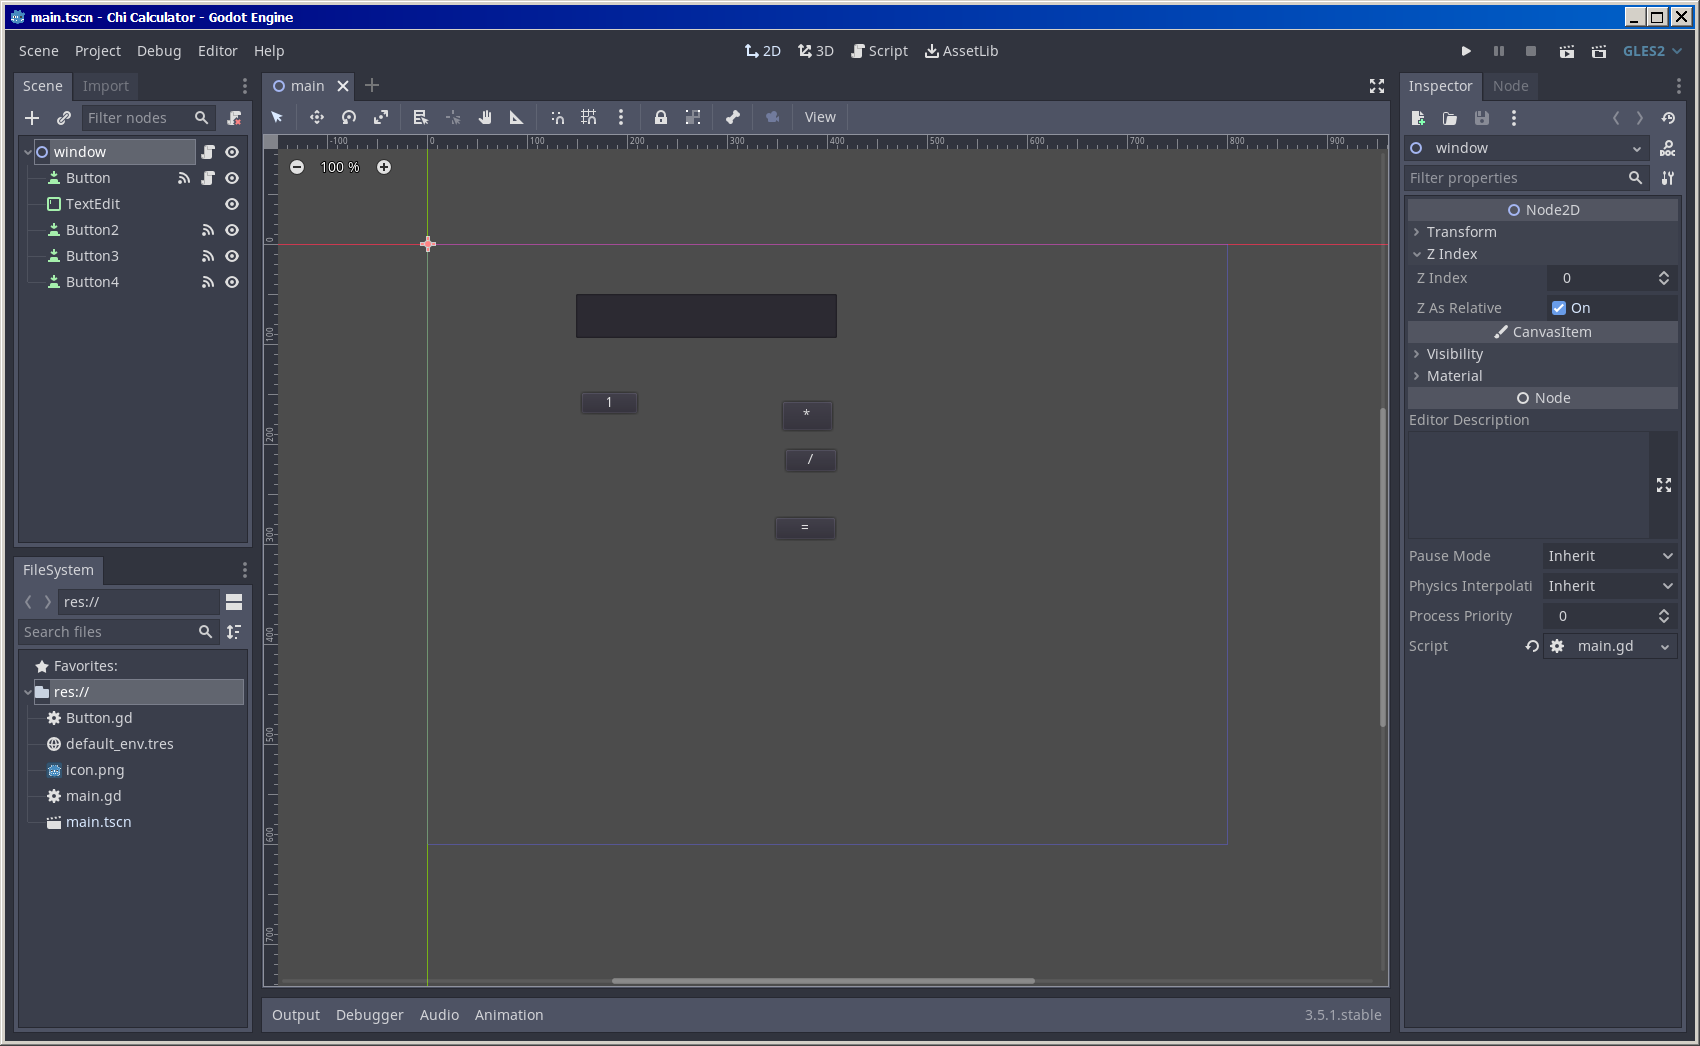Screen dimensions: 1700x1046
Task: Switch to the Script workspace
Action: (879, 51)
